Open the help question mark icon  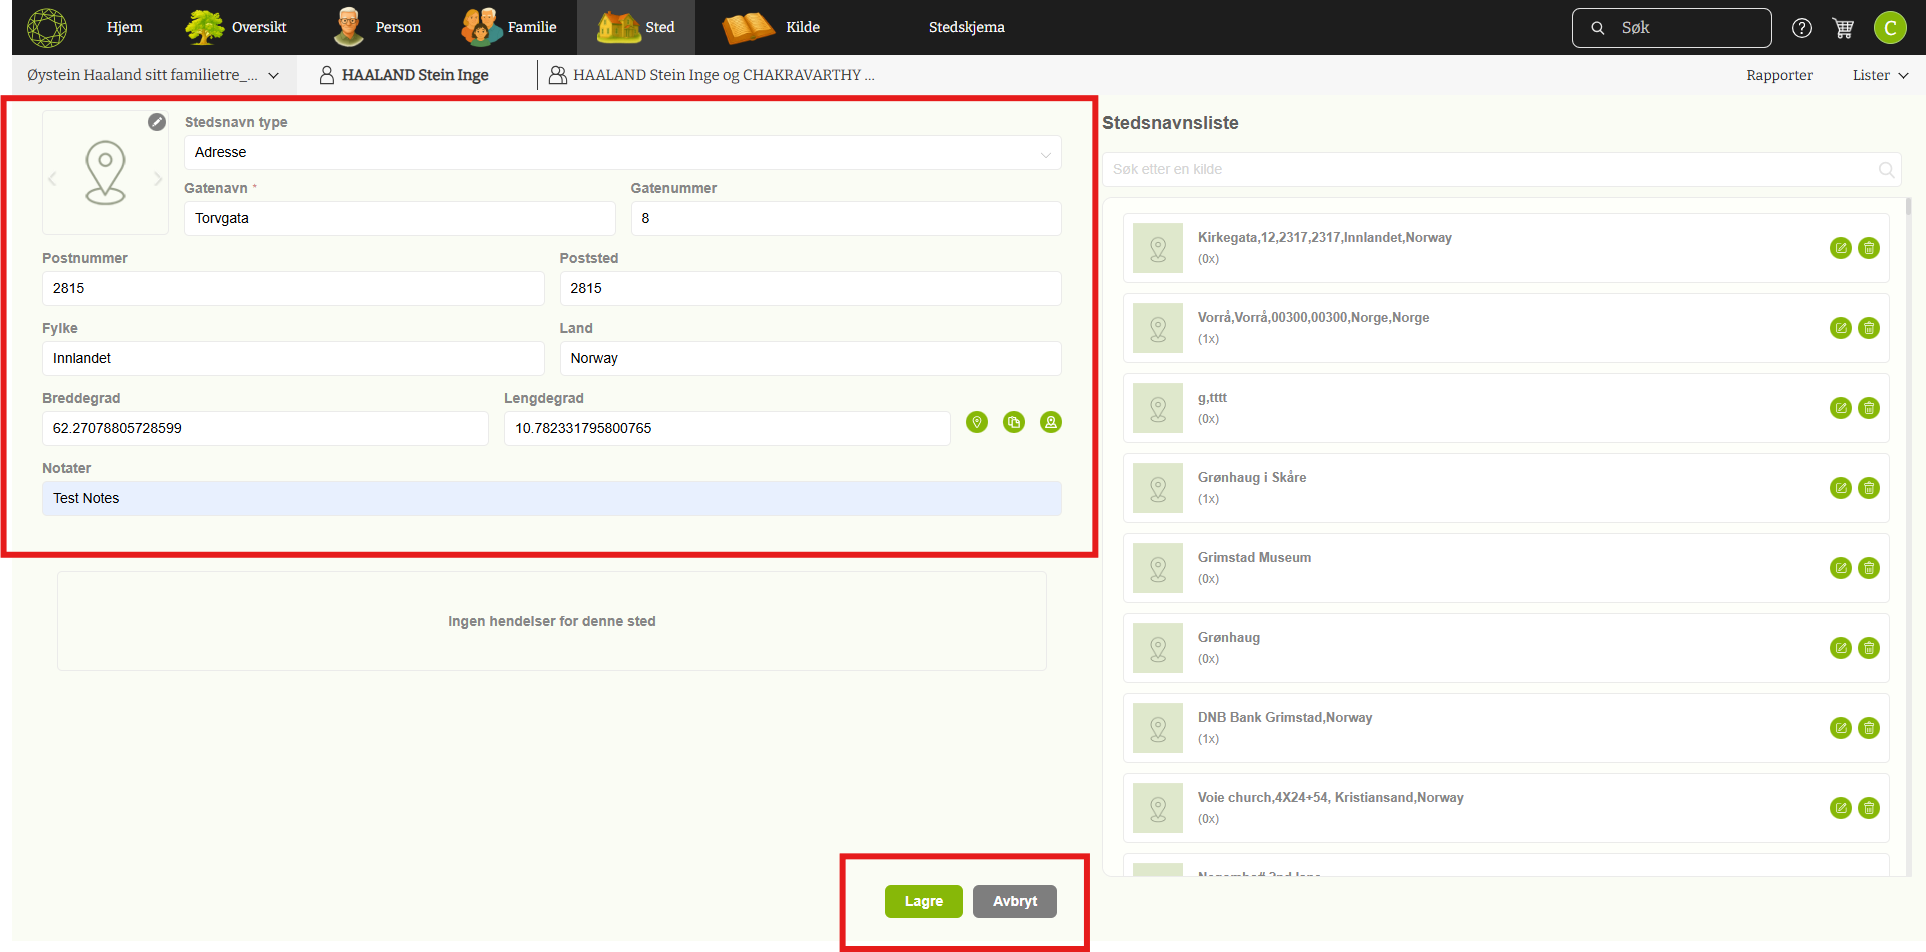tap(1802, 28)
